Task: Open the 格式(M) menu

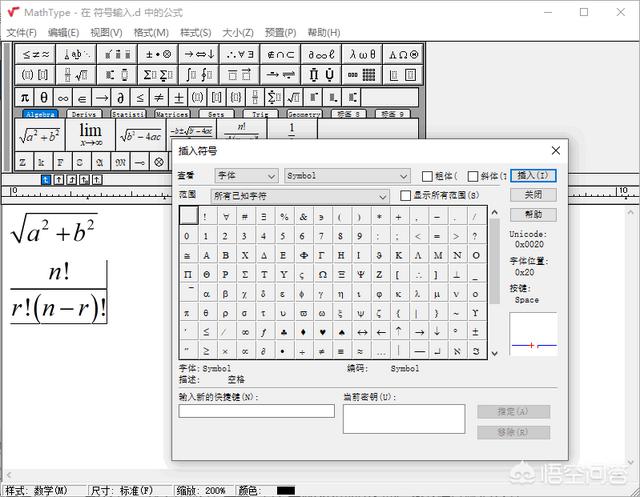Action: [151, 33]
